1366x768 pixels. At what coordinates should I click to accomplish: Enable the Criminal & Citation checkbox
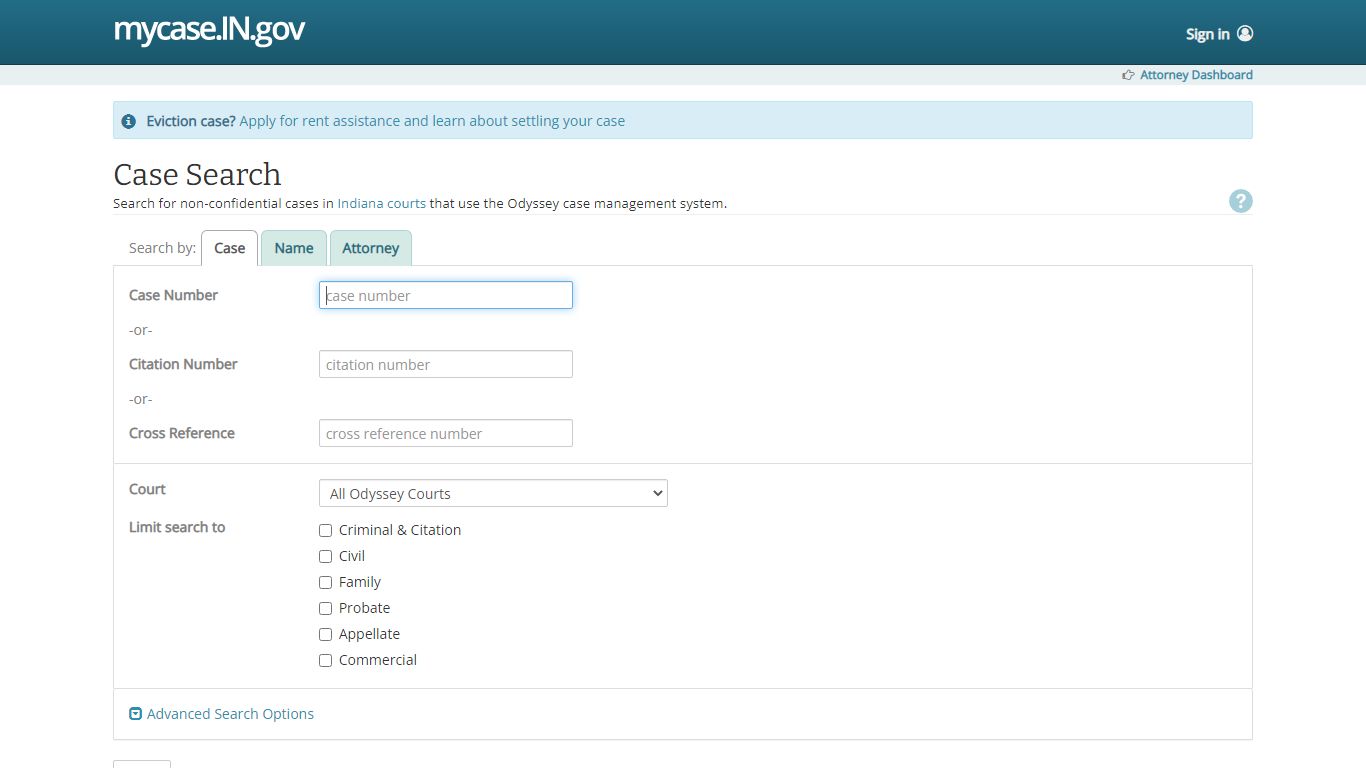pos(325,530)
